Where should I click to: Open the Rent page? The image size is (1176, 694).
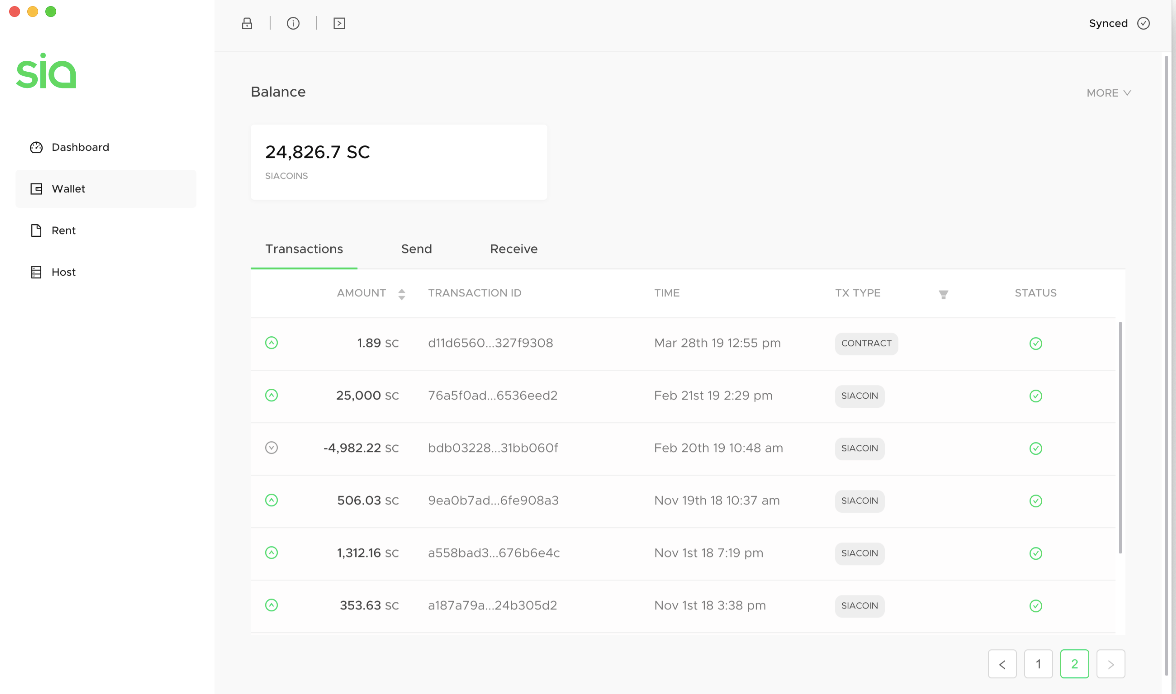pyautogui.click(x=106, y=230)
